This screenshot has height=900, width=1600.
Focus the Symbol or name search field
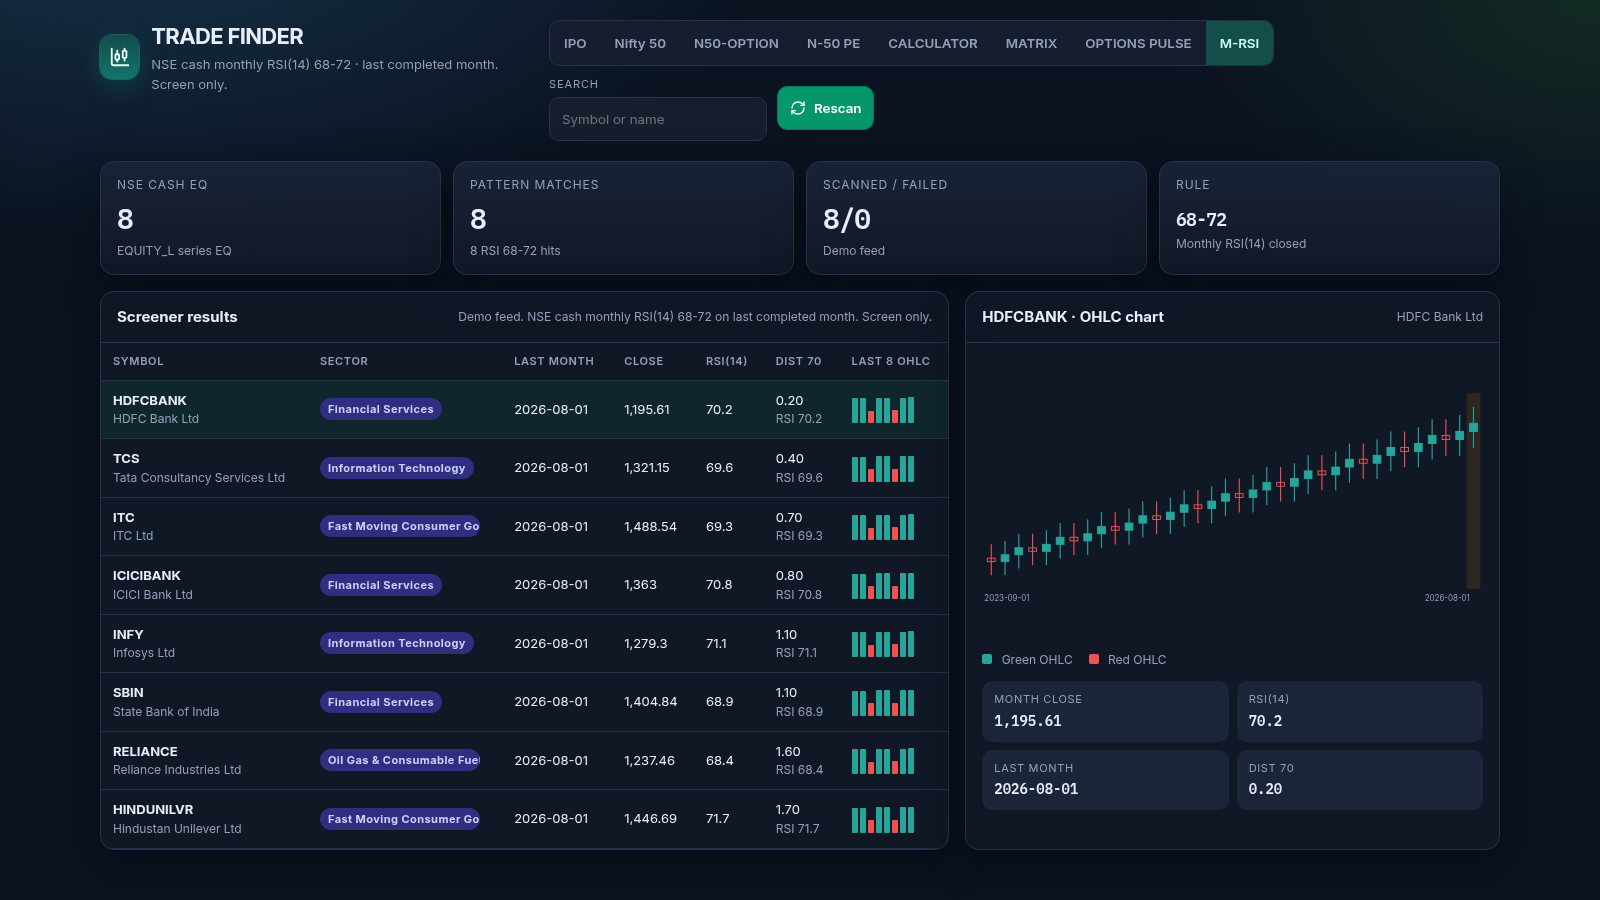pos(658,119)
